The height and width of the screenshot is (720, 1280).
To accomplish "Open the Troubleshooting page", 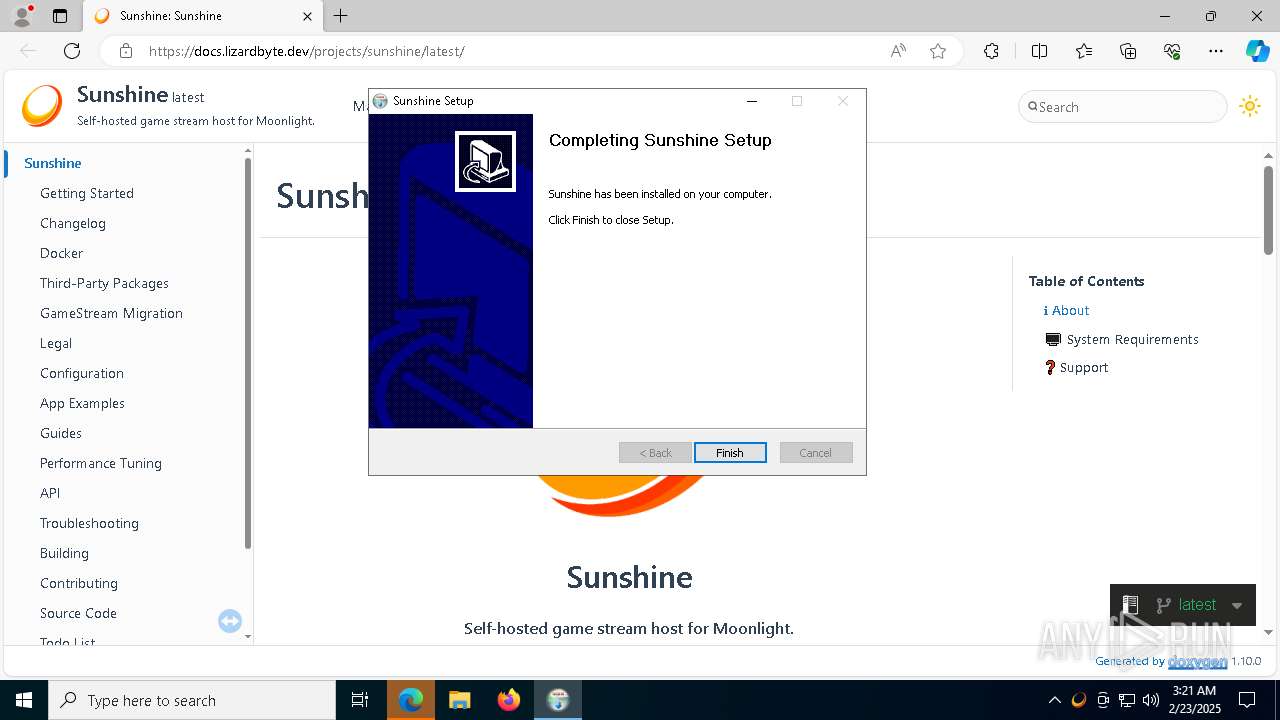I will (89, 523).
